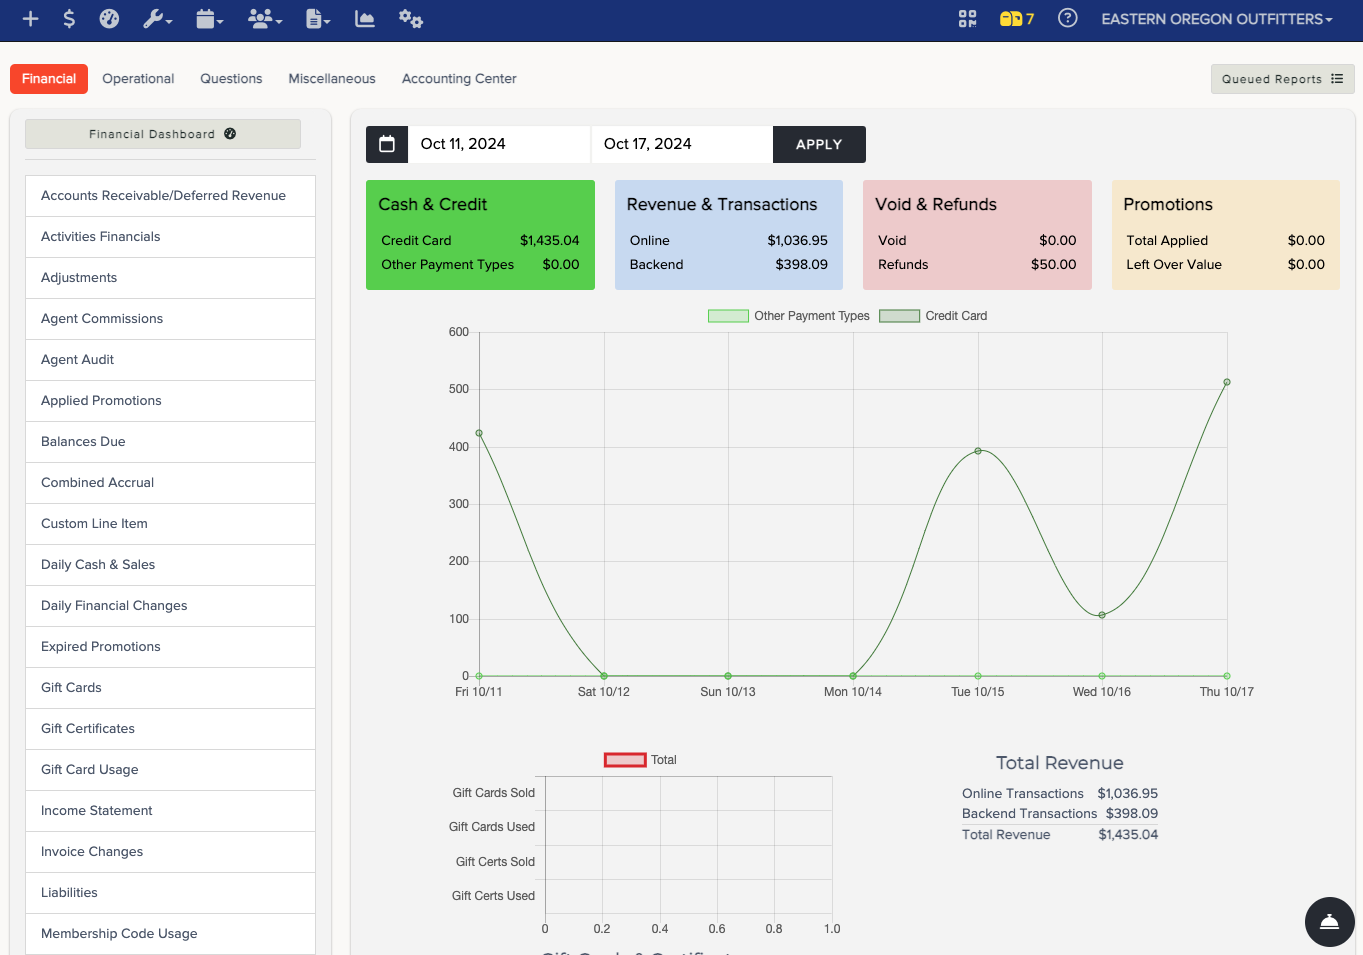Open the concierge bell chat icon

pyautogui.click(x=1330, y=922)
